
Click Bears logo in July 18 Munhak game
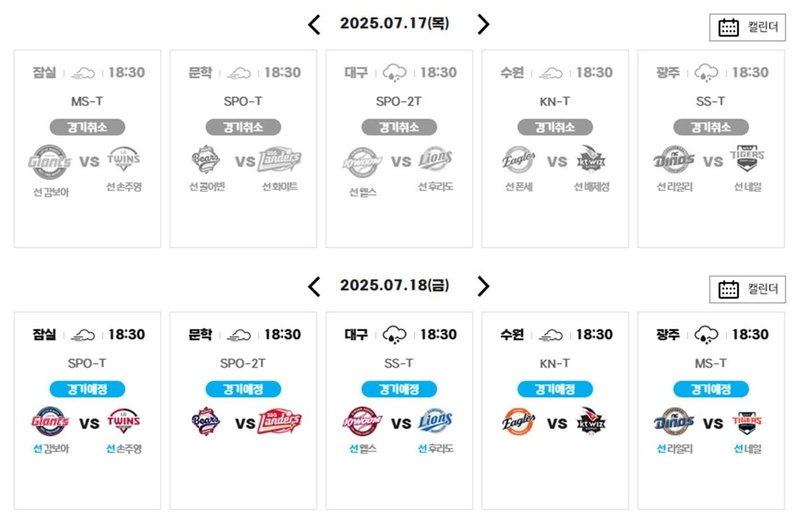click(x=206, y=421)
